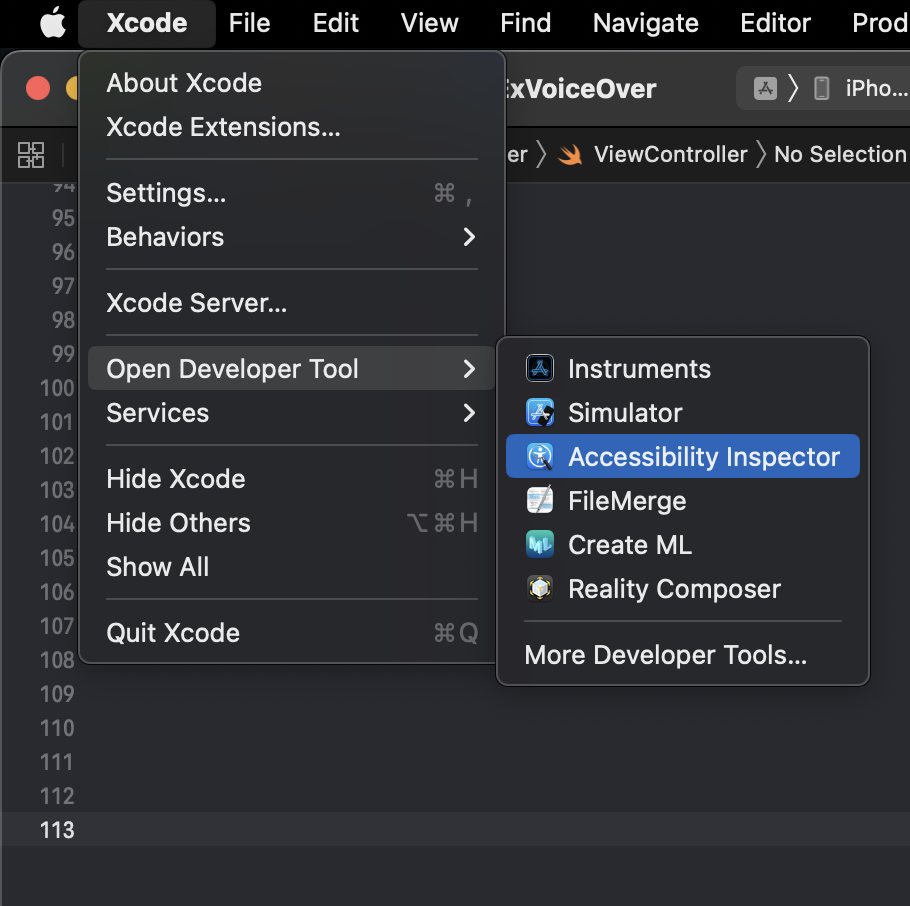910x906 pixels.
Task: Expand Open Developer Tool submenu
Action: pos(292,369)
